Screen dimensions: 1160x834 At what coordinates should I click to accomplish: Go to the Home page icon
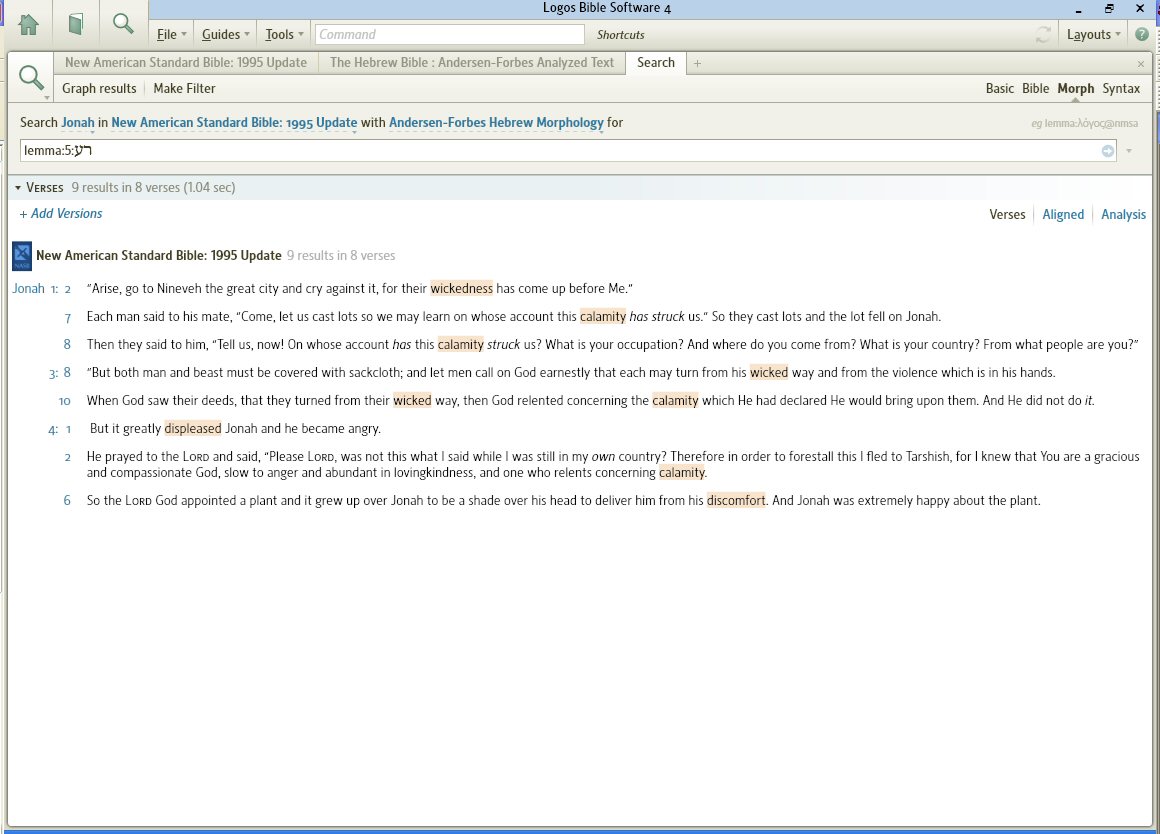point(28,24)
